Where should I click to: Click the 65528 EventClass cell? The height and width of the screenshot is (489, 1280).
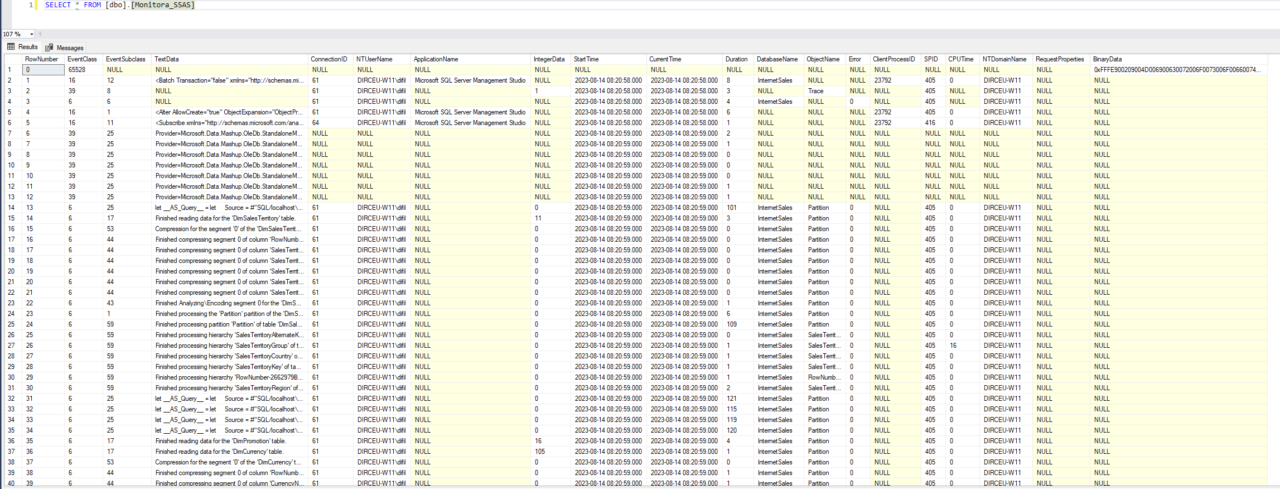coord(83,70)
